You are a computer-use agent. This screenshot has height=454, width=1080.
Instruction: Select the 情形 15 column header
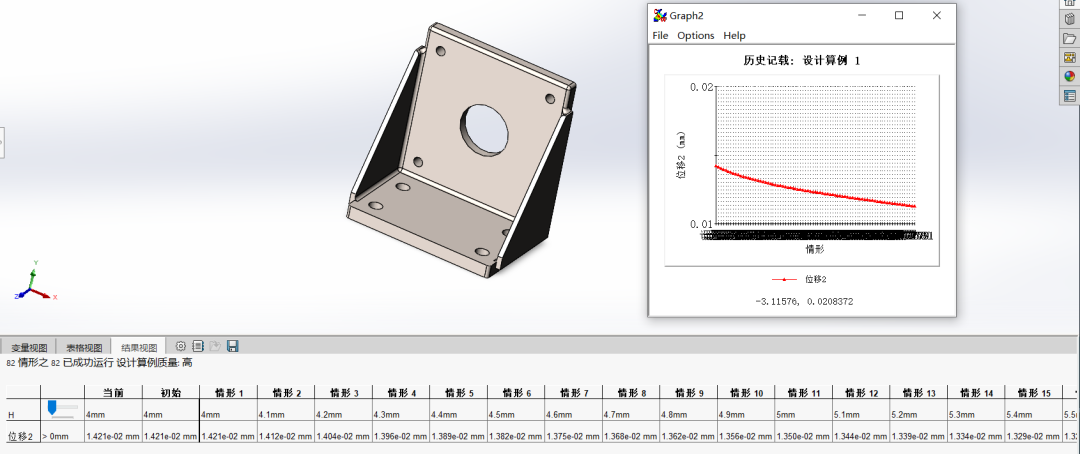coord(1032,393)
